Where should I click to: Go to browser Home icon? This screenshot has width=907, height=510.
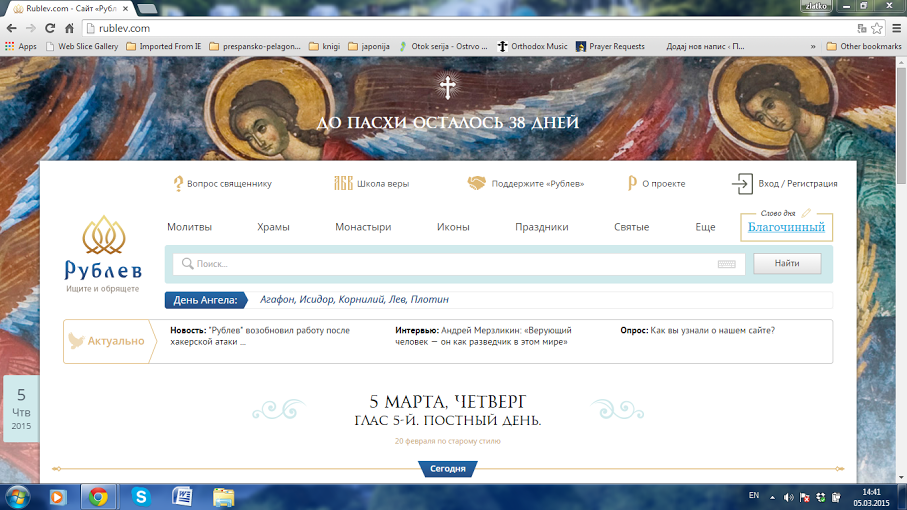click(69, 28)
